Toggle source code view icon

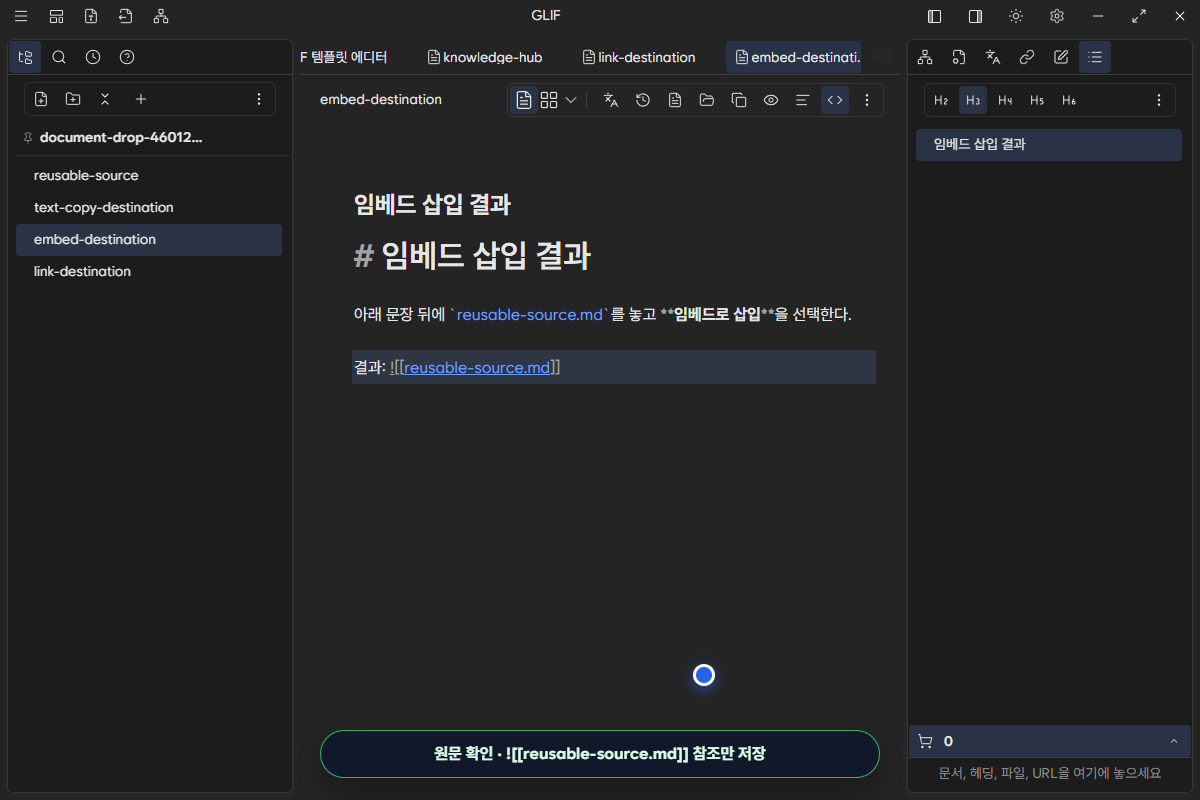coord(835,100)
